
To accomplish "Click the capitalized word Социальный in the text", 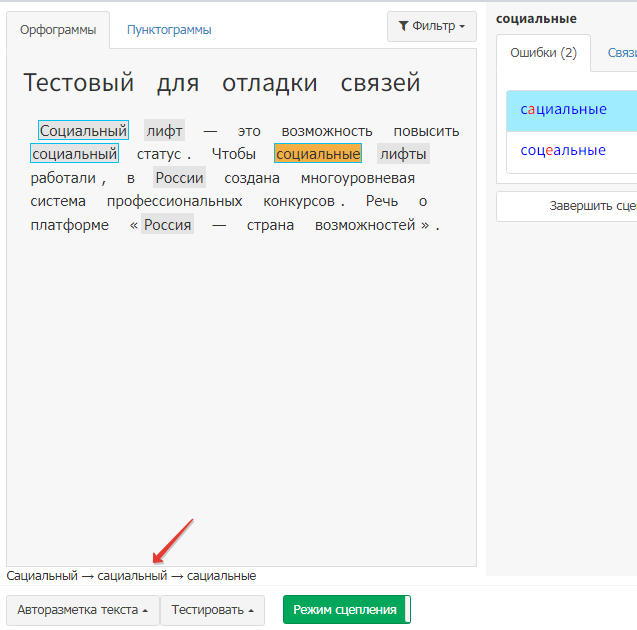I will tap(83, 131).
